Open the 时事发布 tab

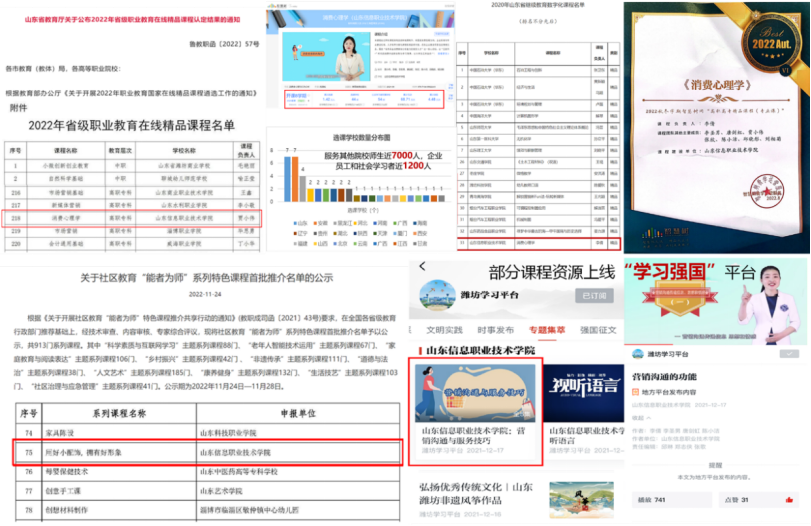click(496, 329)
